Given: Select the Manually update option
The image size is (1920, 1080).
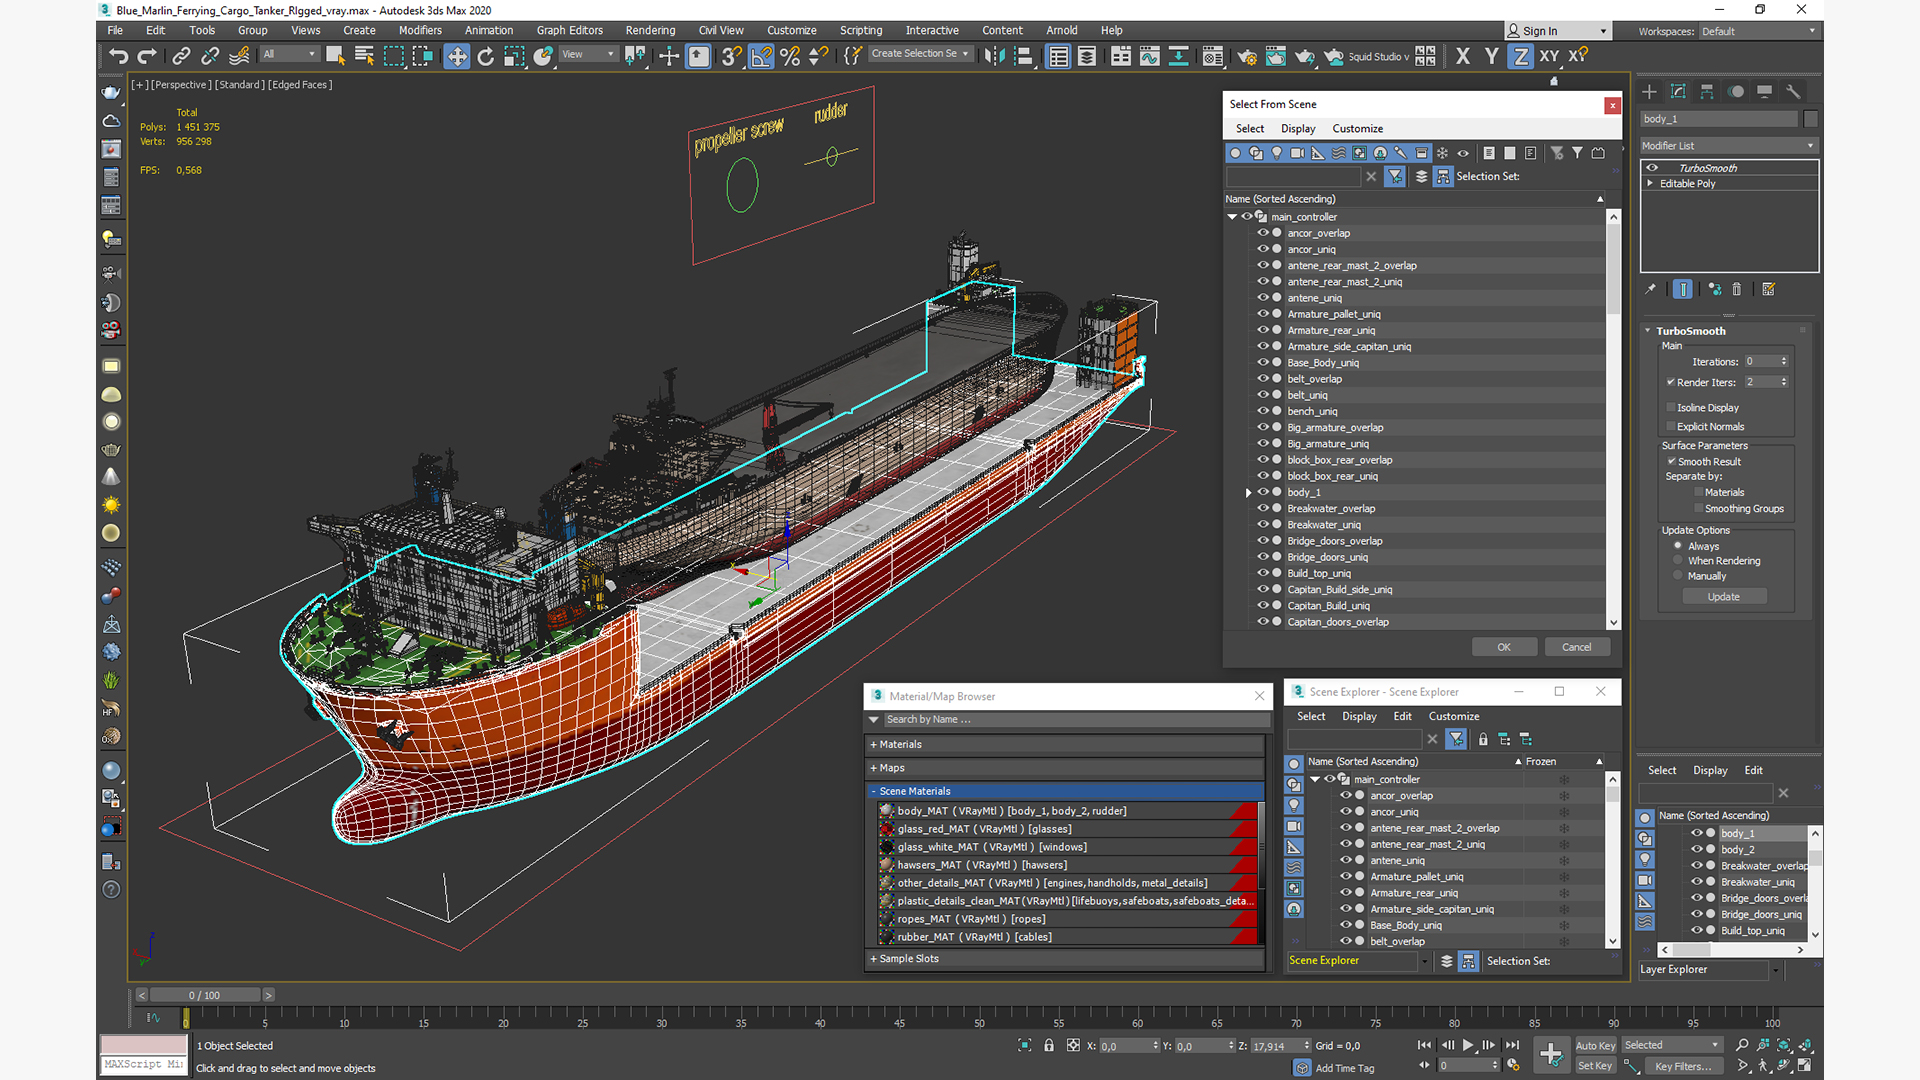Looking at the screenshot, I should click(1678, 576).
